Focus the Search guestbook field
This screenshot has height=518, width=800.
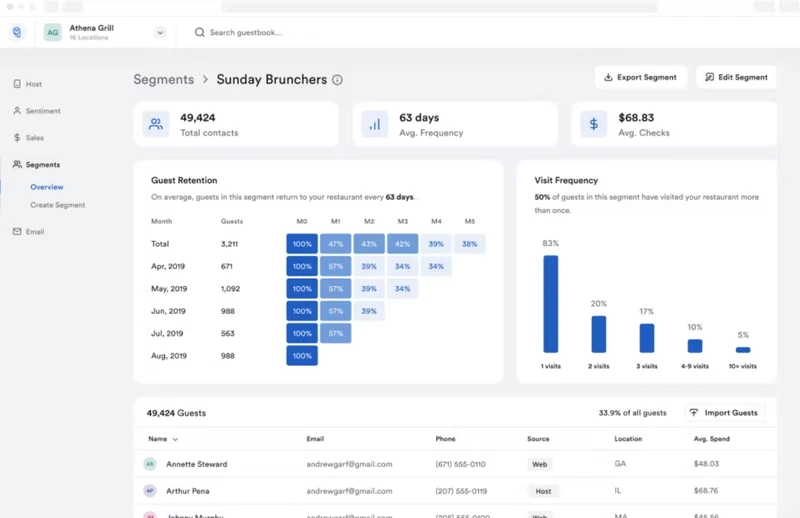pos(246,32)
